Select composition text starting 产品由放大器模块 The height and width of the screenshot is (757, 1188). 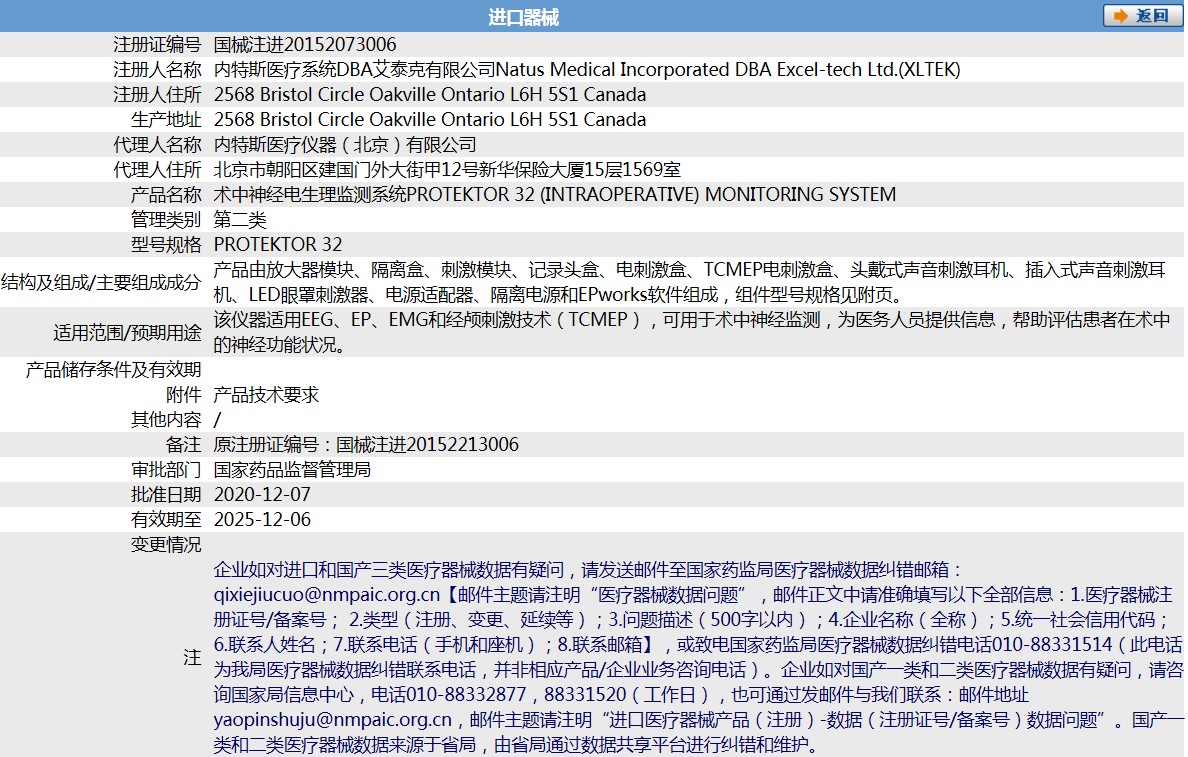click(x=689, y=282)
